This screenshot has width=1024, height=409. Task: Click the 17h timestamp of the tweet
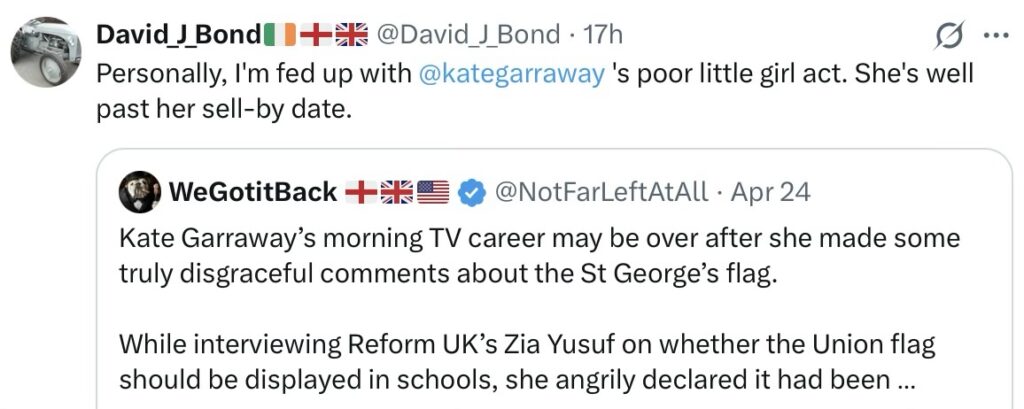603,34
